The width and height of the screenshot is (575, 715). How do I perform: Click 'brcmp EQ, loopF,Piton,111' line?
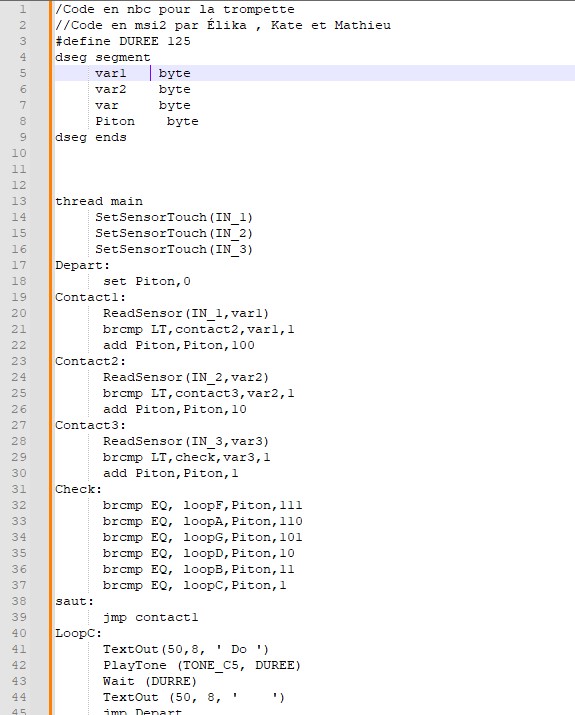coord(202,505)
